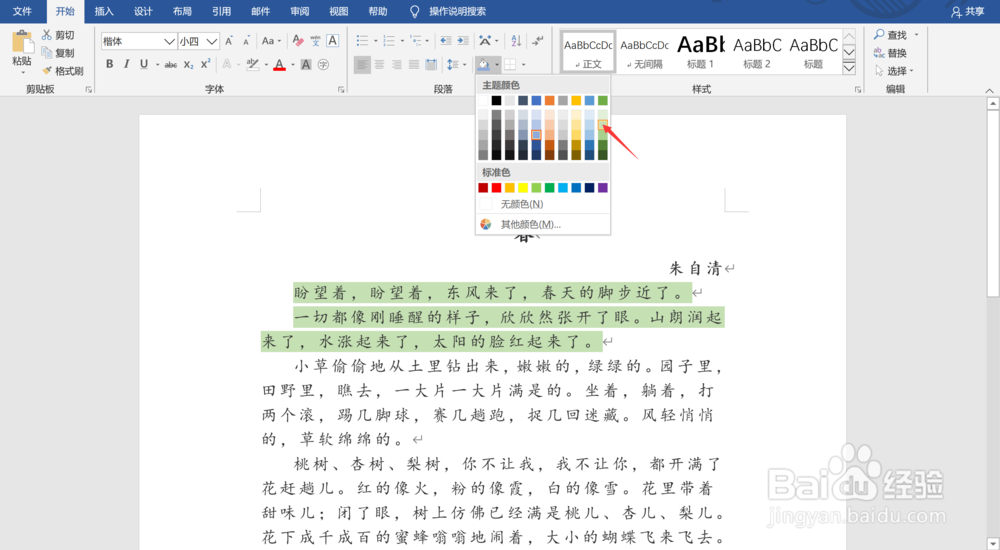Increase font size with grow-font icon
Viewport: 1000px width, 550px height.
click(x=229, y=41)
